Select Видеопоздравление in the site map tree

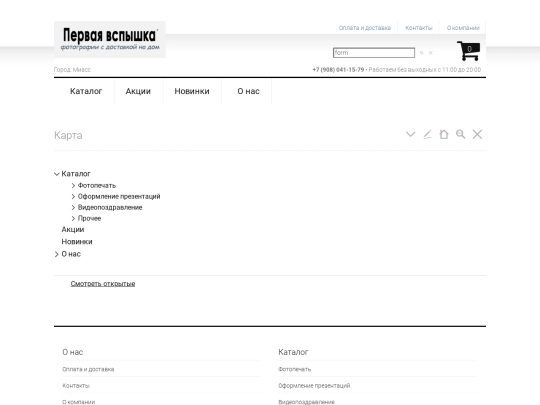(110, 207)
